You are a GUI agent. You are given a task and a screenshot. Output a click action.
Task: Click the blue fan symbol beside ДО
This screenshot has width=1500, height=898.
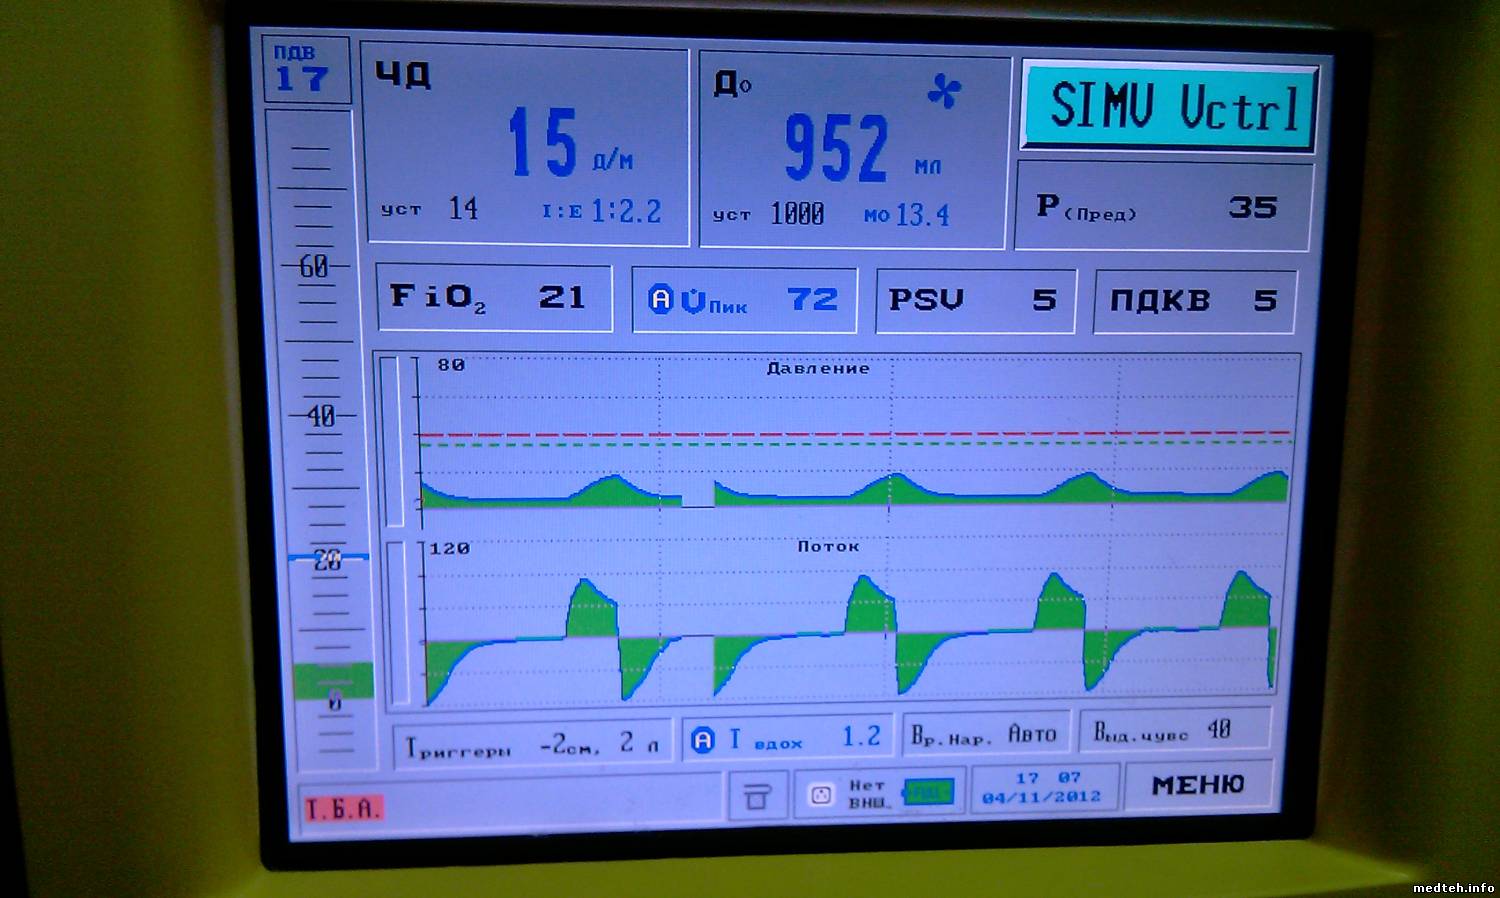(x=943, y=93)
